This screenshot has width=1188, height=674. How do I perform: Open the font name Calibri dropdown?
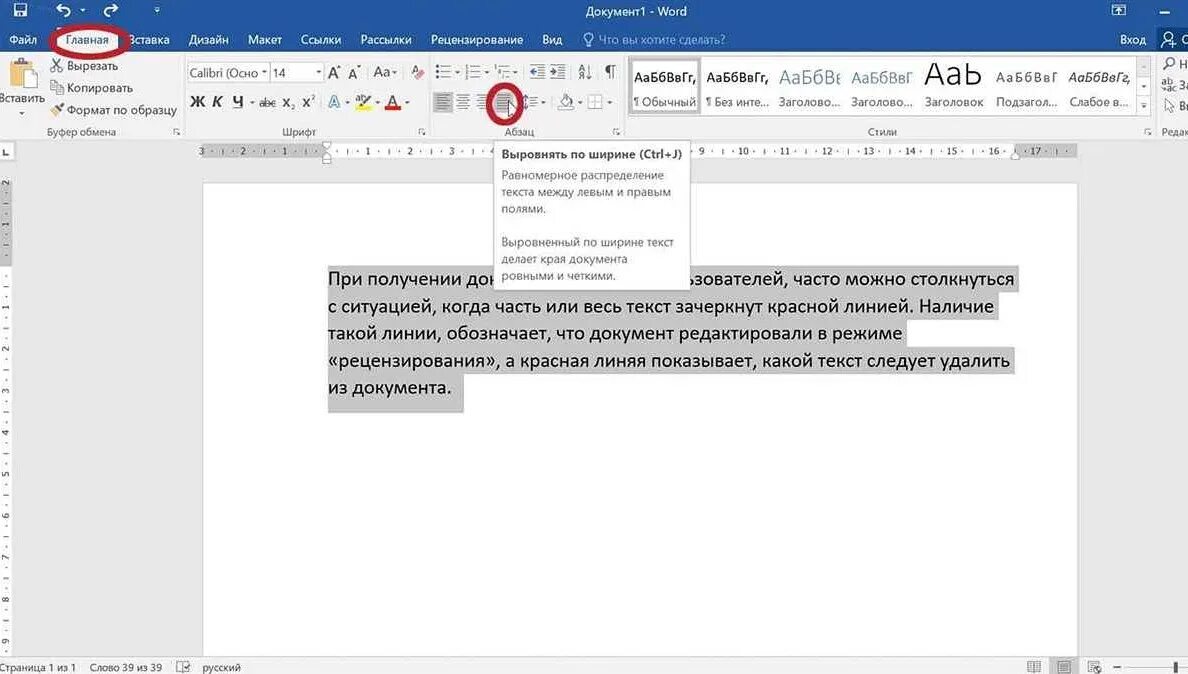point(264,73)
